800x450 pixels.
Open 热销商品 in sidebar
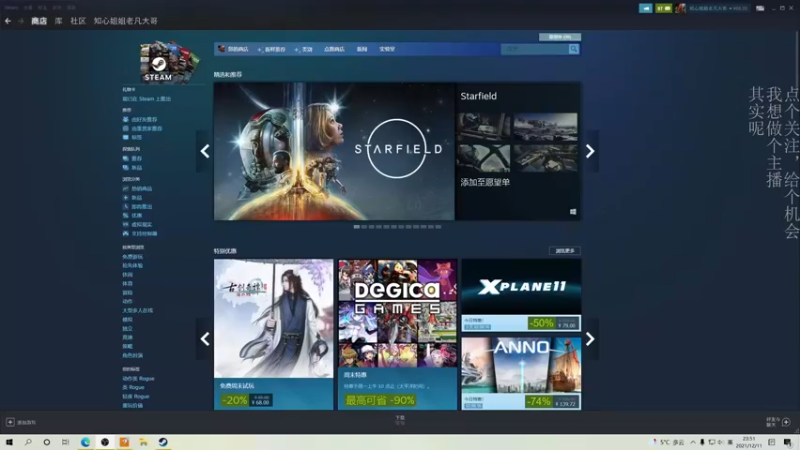[x=137, y=189]
